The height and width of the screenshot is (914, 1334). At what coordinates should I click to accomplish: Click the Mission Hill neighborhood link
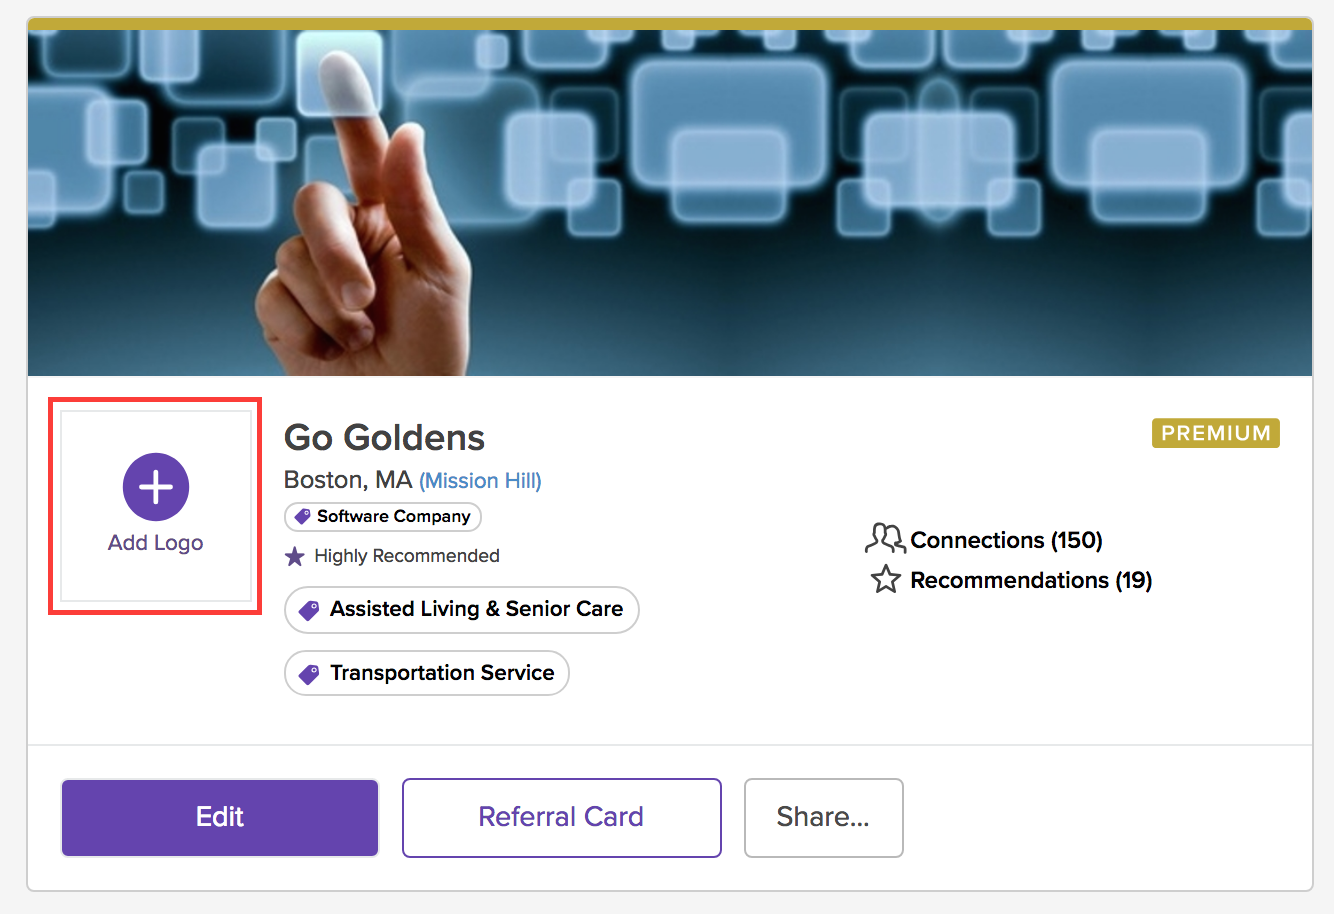480,481
